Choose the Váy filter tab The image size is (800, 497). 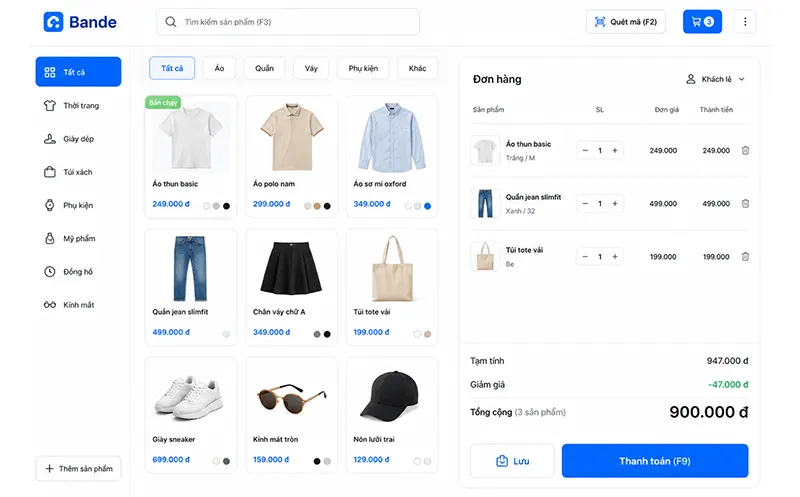(x=311, y=68)
